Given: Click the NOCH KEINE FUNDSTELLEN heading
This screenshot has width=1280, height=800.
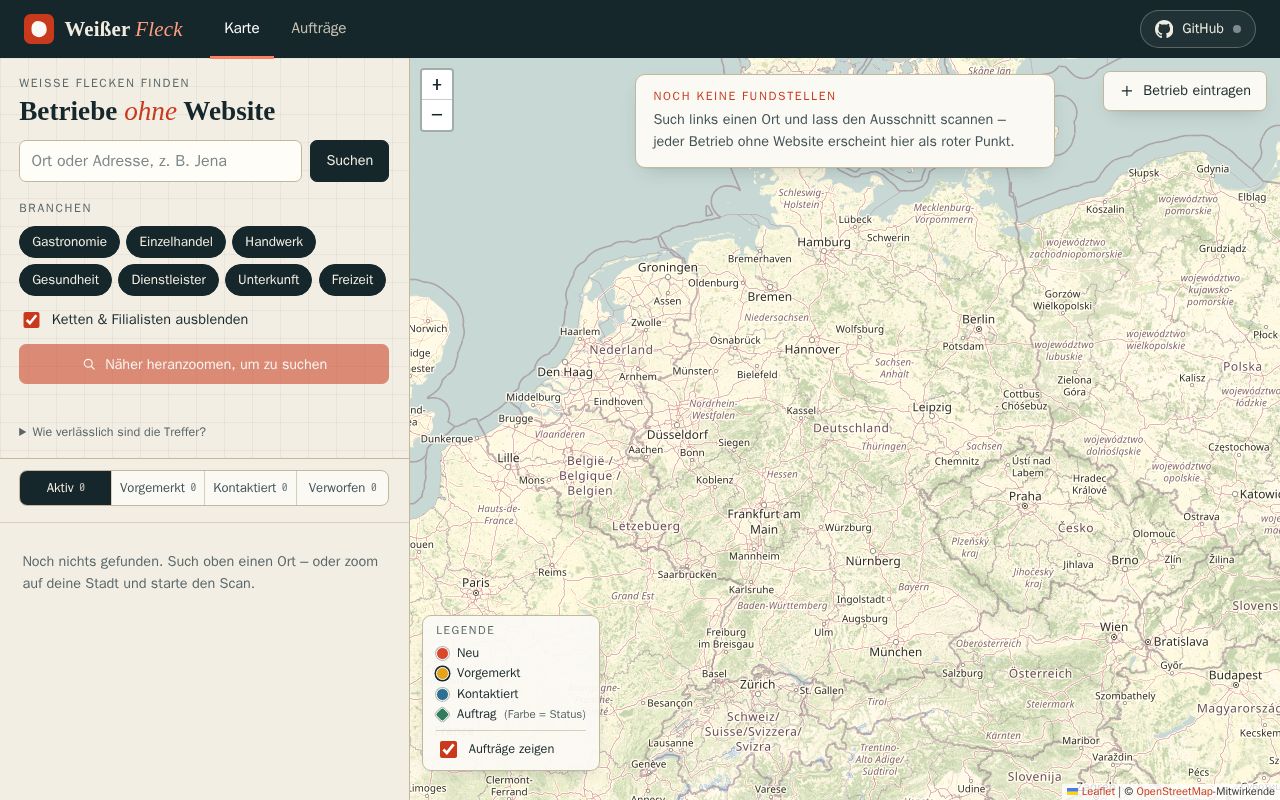Looking at the screenshot, I should pyautogui.click(x=745, y=96).
